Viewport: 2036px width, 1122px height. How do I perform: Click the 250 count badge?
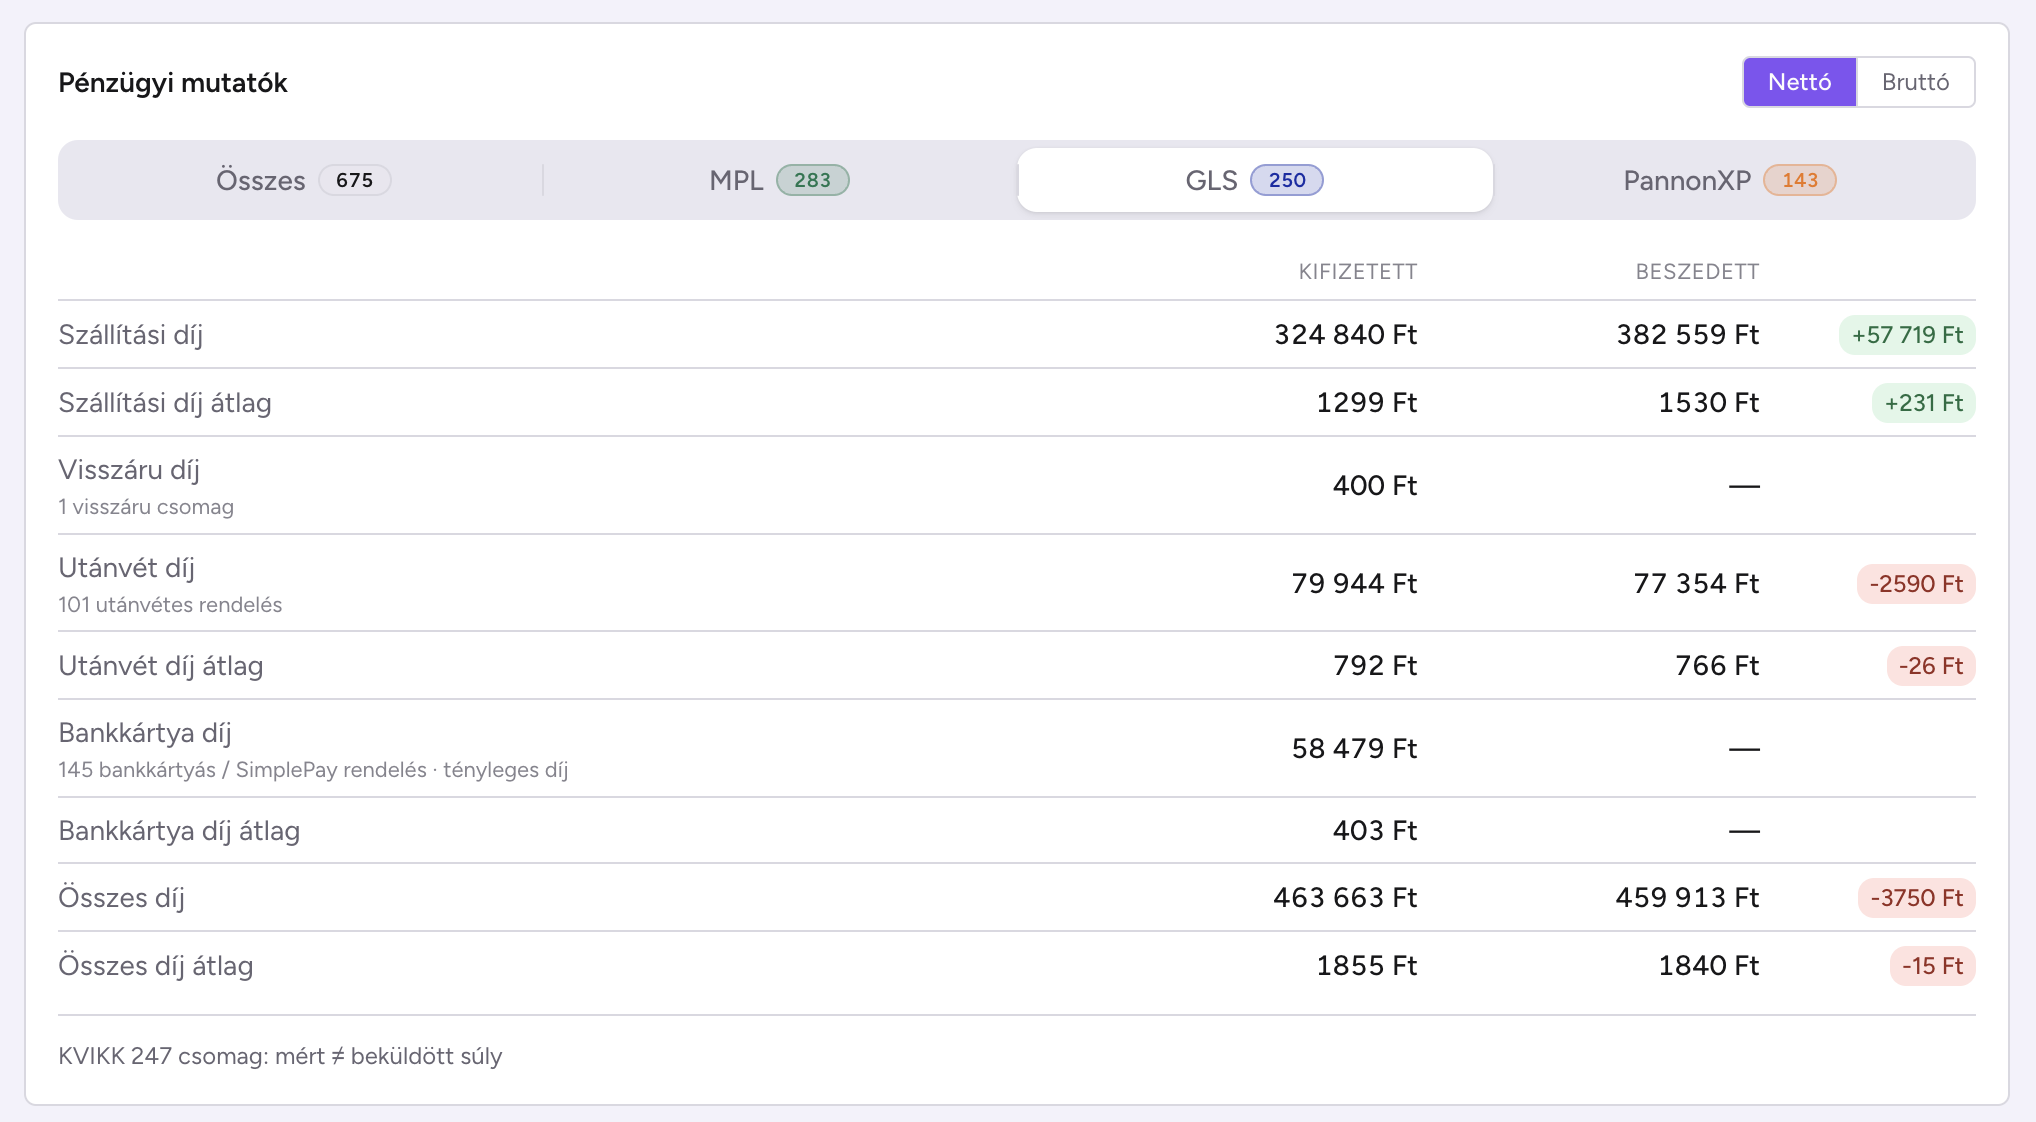tap(1287, 180)
